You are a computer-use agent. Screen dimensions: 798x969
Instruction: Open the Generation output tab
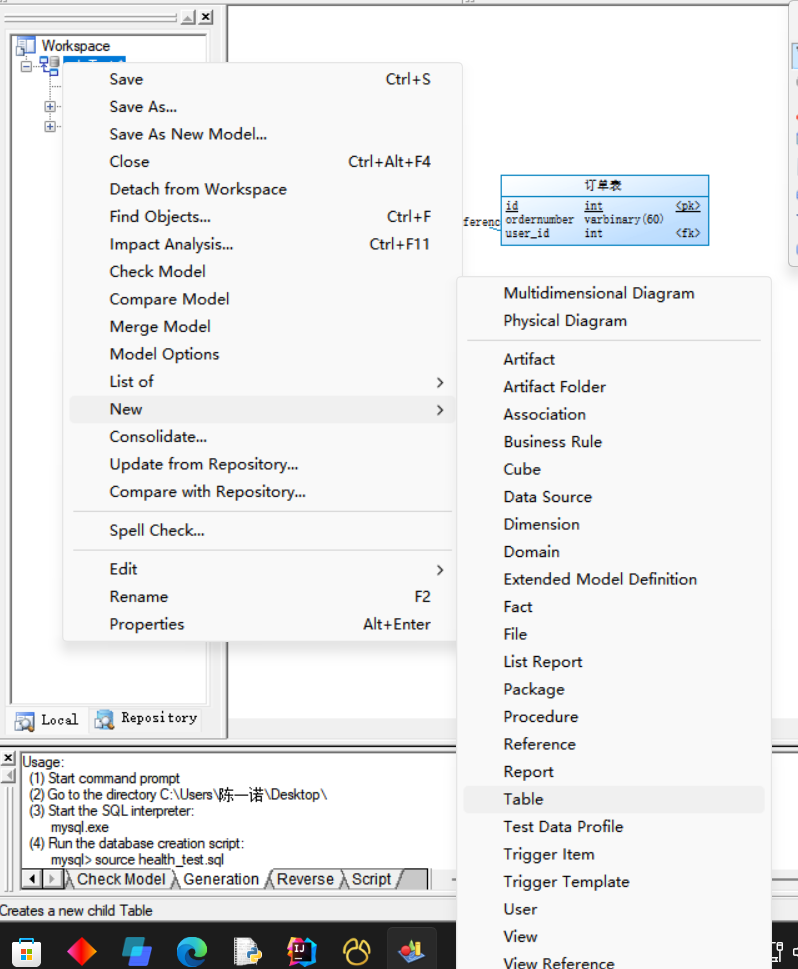[x=221, y=879]
